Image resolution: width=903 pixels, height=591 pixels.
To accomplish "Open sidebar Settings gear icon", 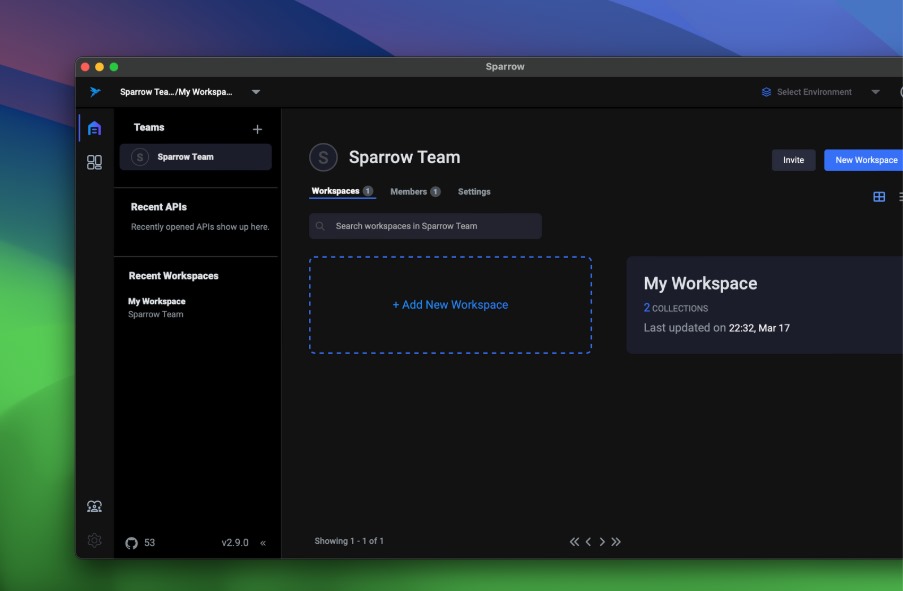I will [x=94, y=539].
